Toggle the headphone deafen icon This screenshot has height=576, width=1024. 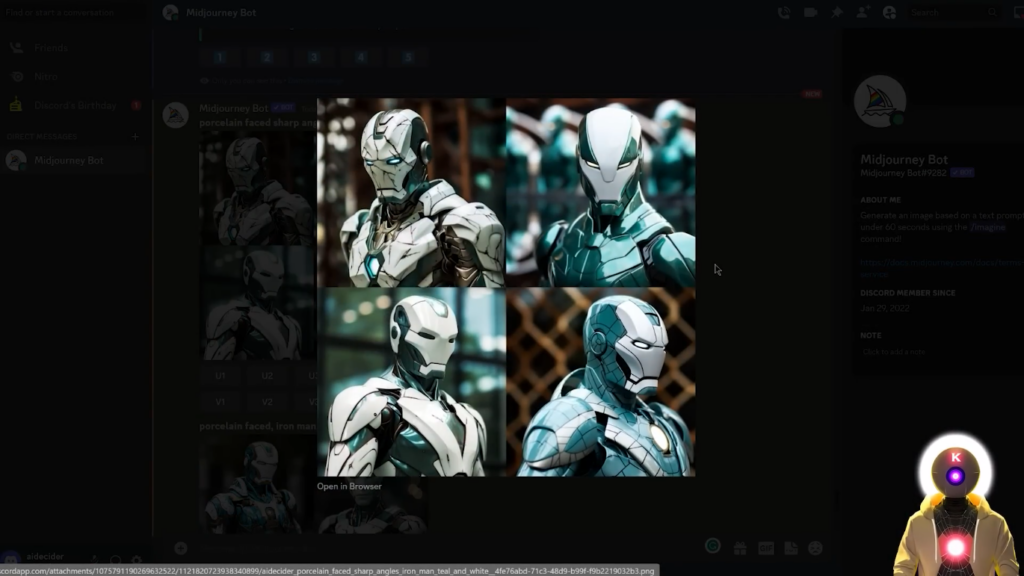tap(116, 560)
